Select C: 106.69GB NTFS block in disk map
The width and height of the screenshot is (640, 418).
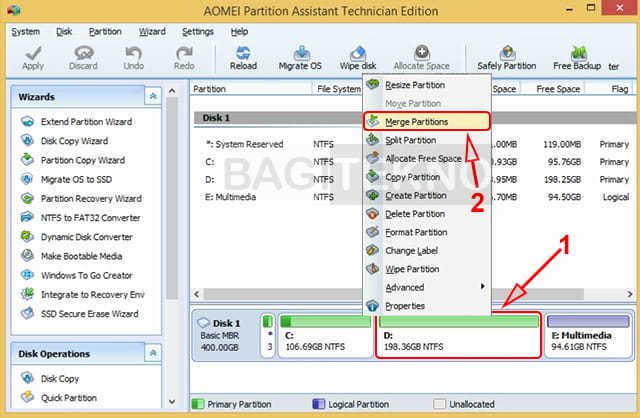pos(325,335)
